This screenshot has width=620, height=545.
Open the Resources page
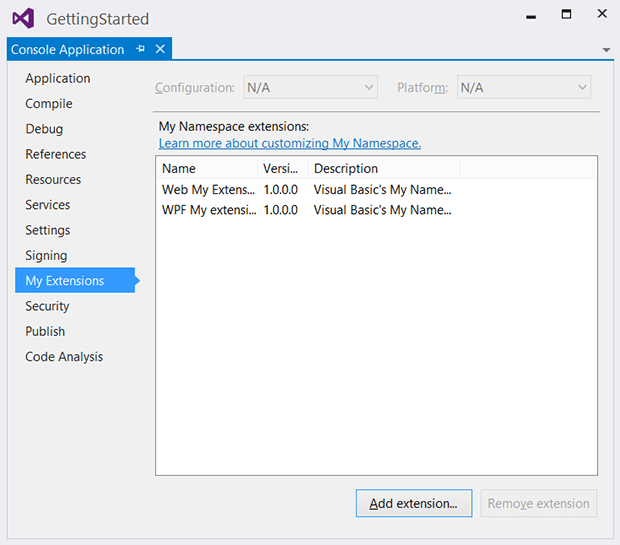coord(53,180)
